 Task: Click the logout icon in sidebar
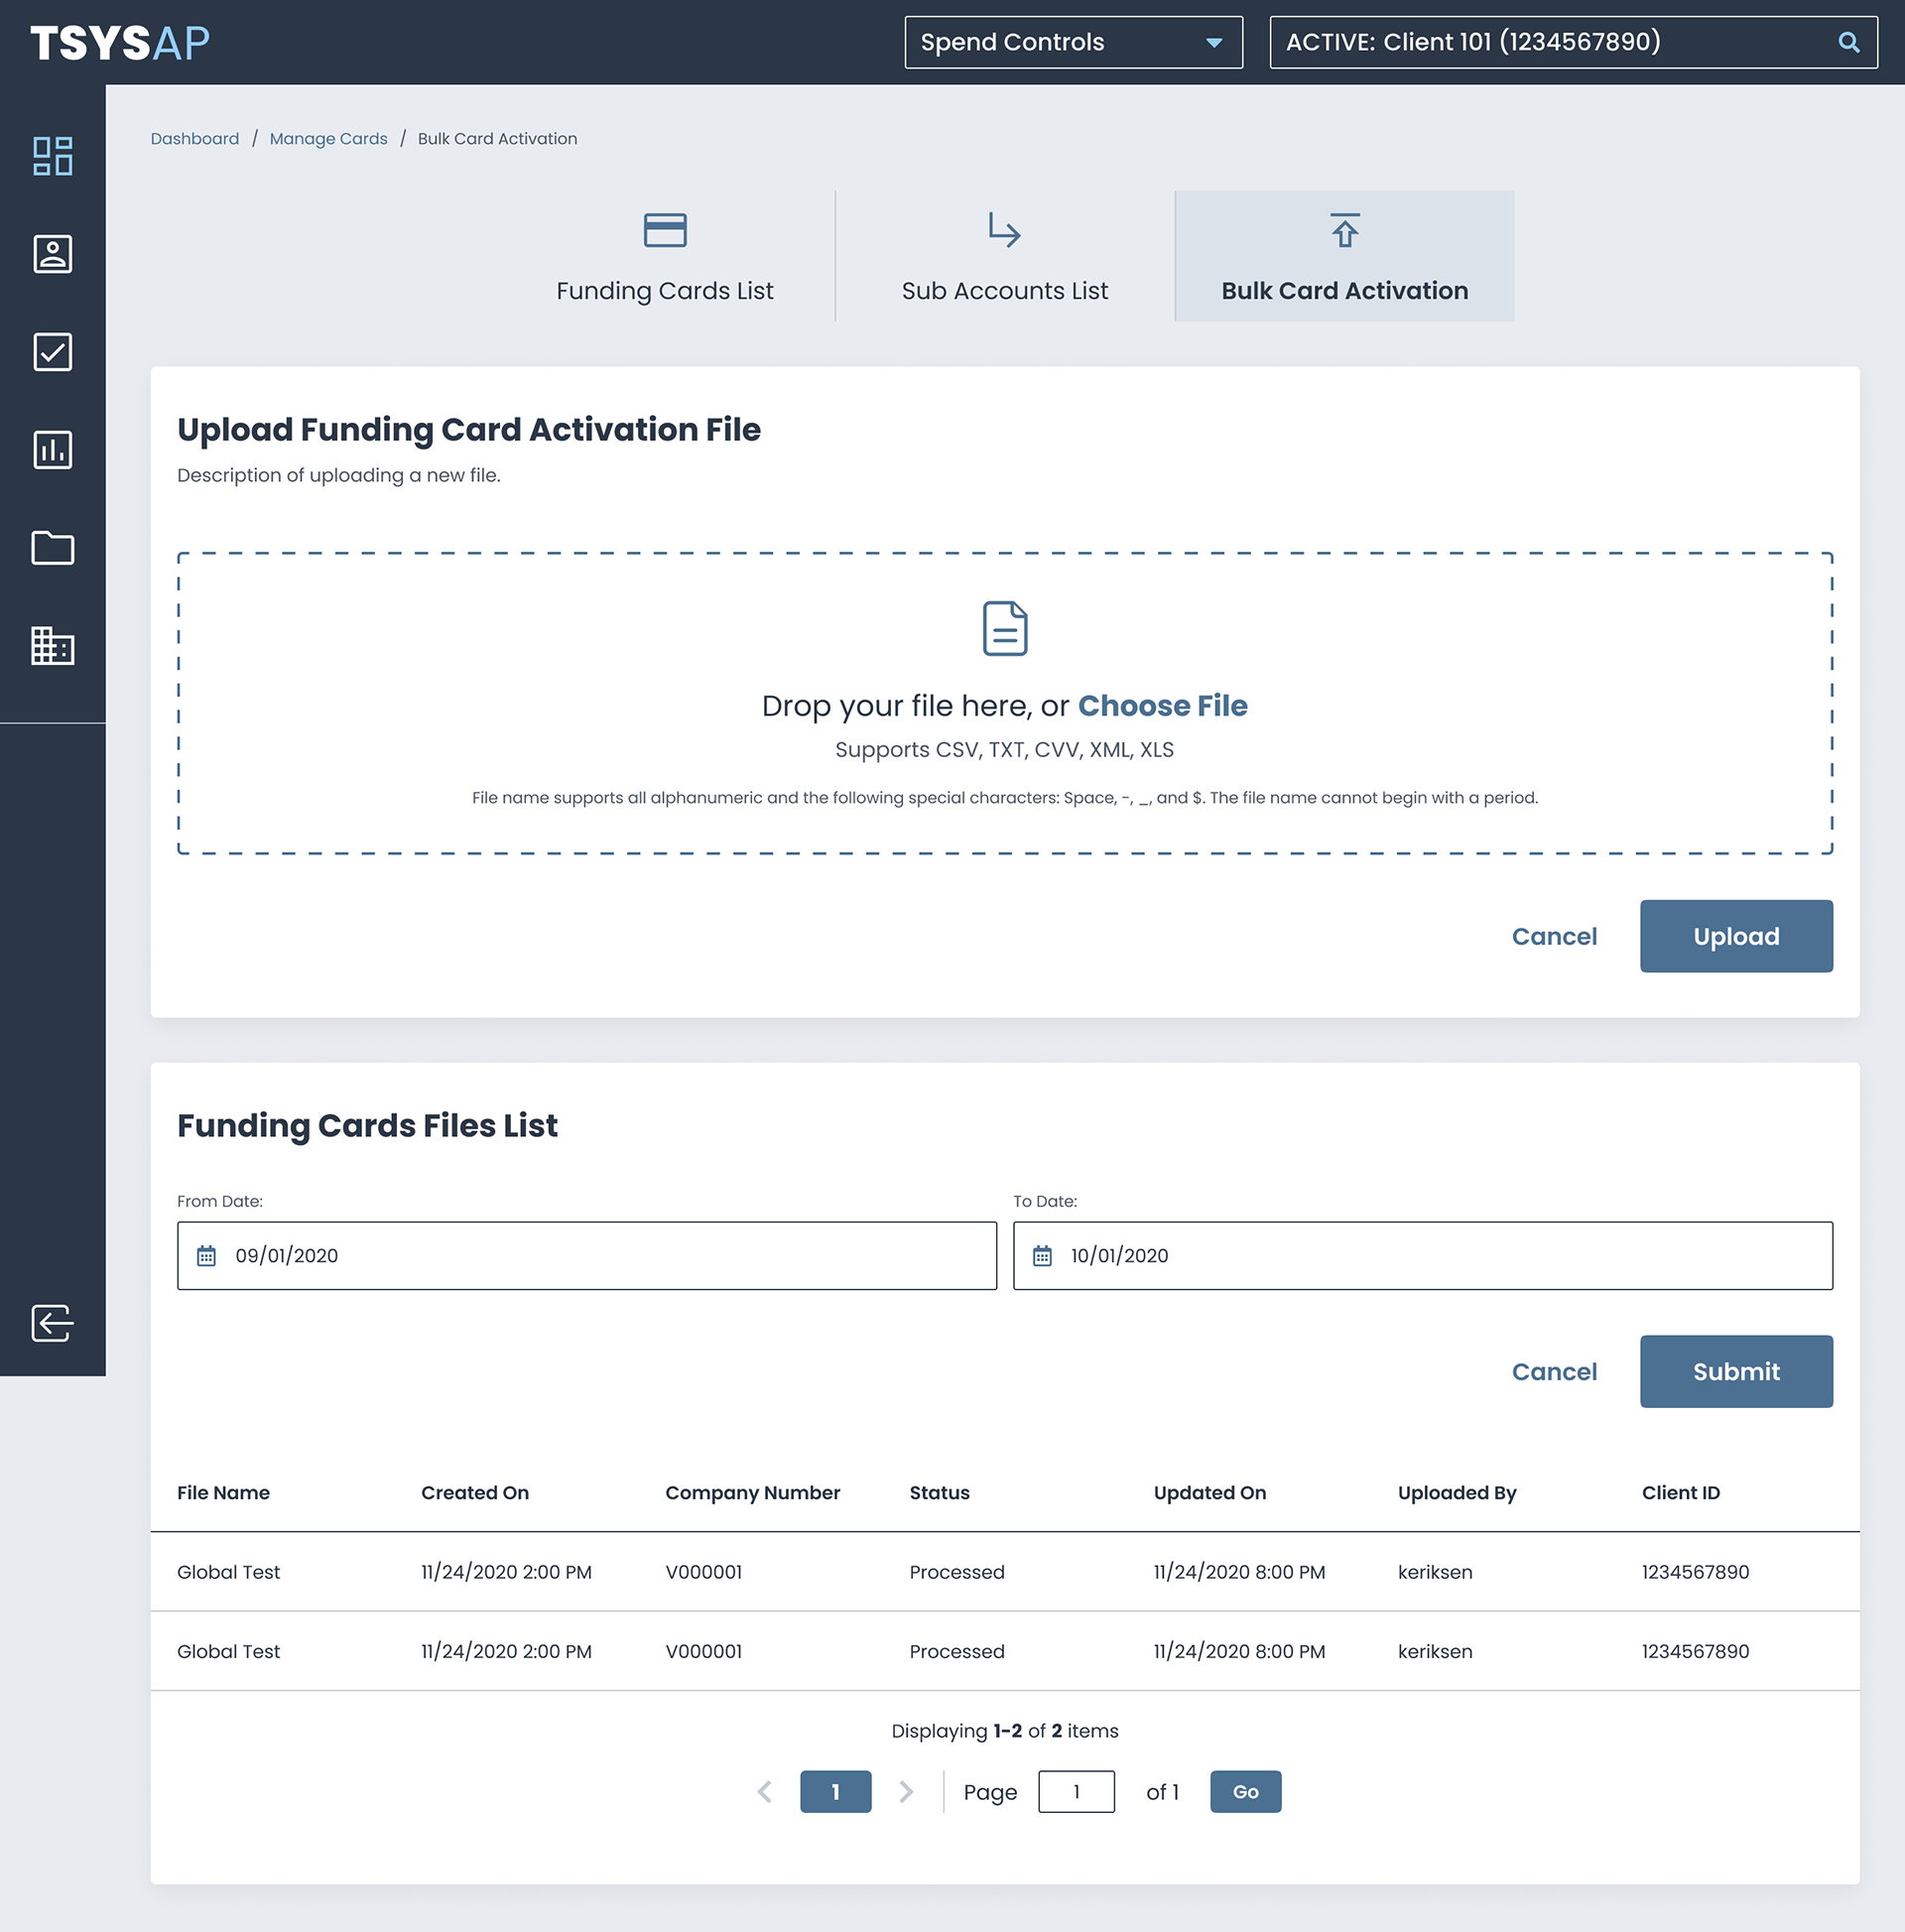coord(52,1323)
